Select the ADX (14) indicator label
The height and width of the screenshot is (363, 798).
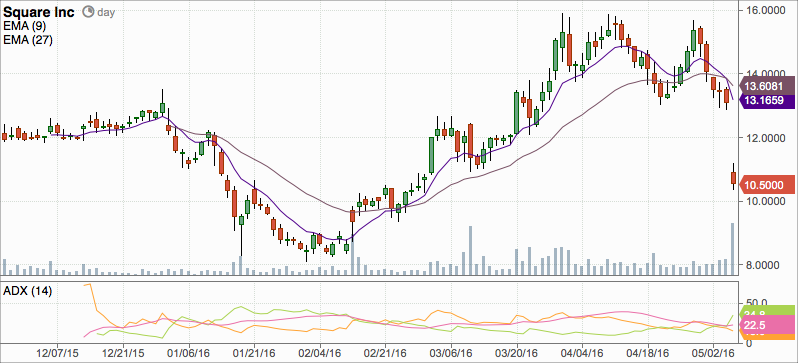[27, 292]
